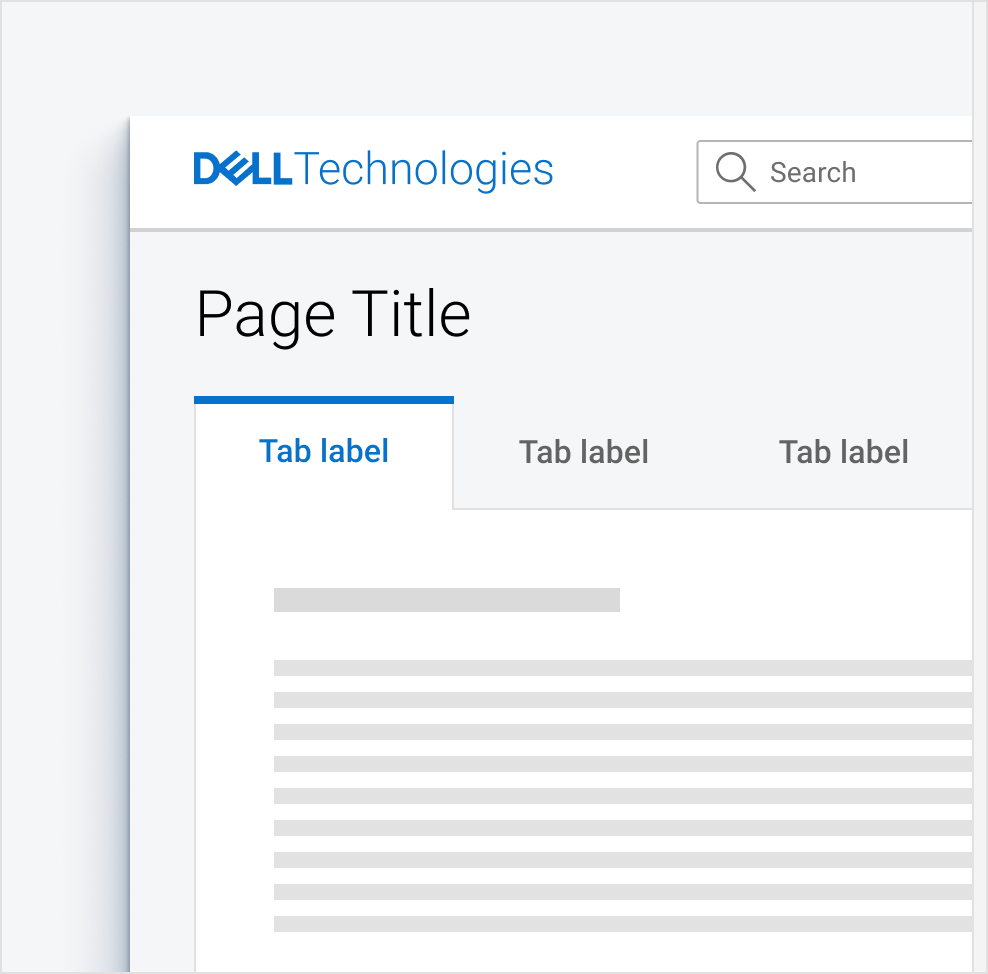Click the blue indicator bar above the active tab
This screenshot has height=974, width=988.
point(324,397)
